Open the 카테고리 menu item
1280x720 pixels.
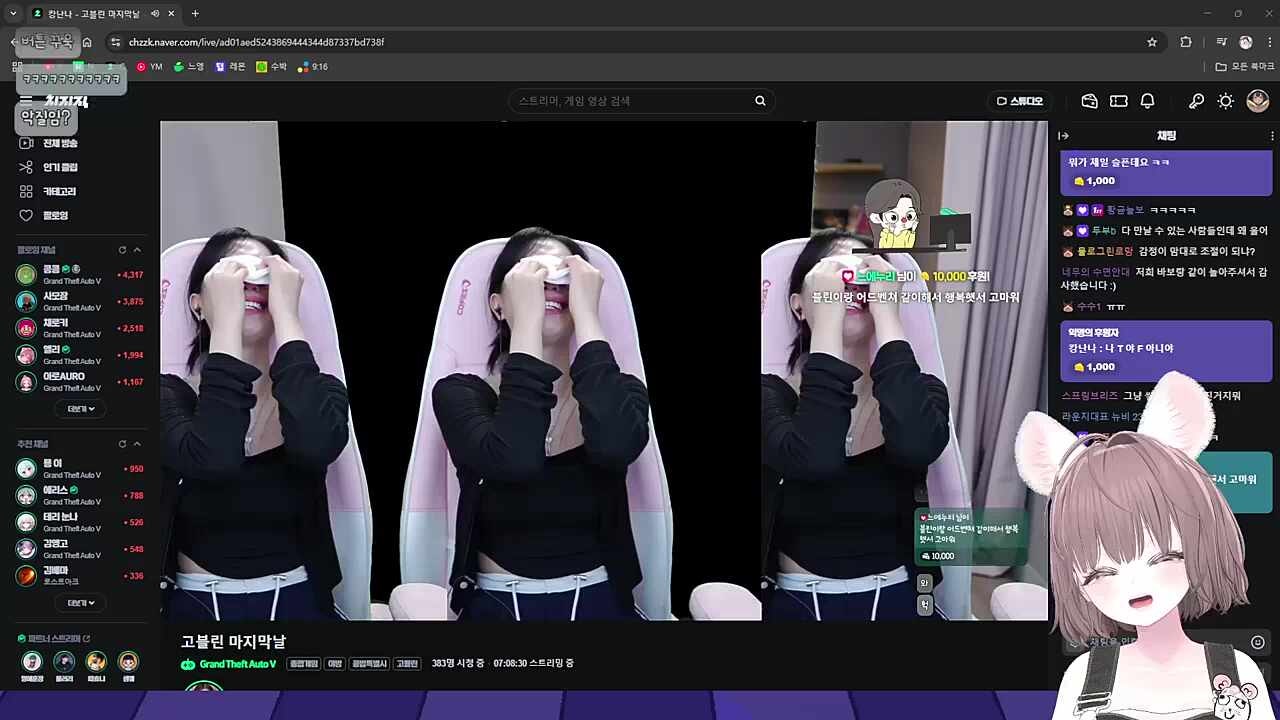tap(50, 191)
